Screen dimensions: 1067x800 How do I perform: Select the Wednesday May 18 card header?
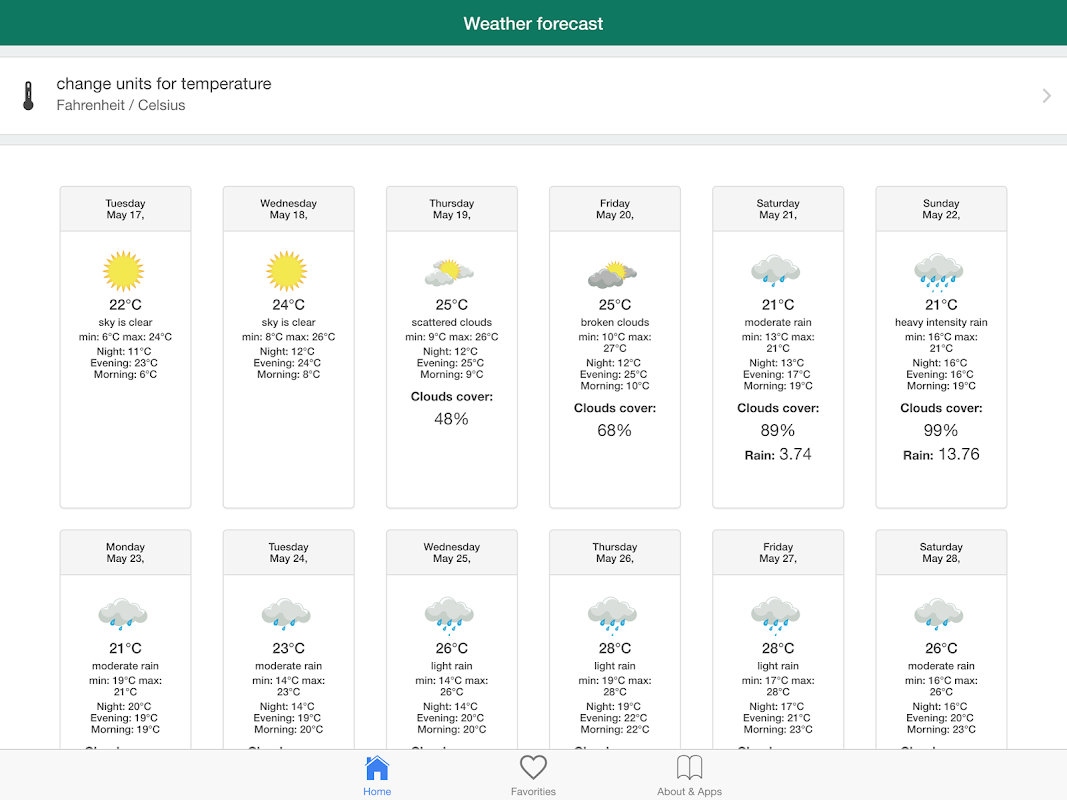[x=289, y=209]
